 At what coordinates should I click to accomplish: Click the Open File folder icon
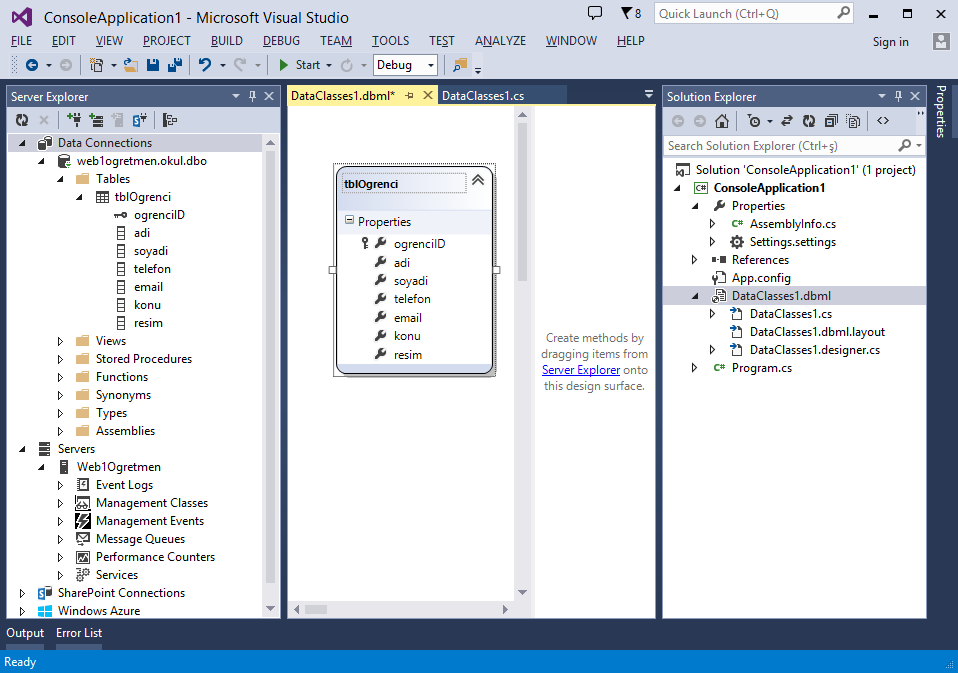[131, 65]
